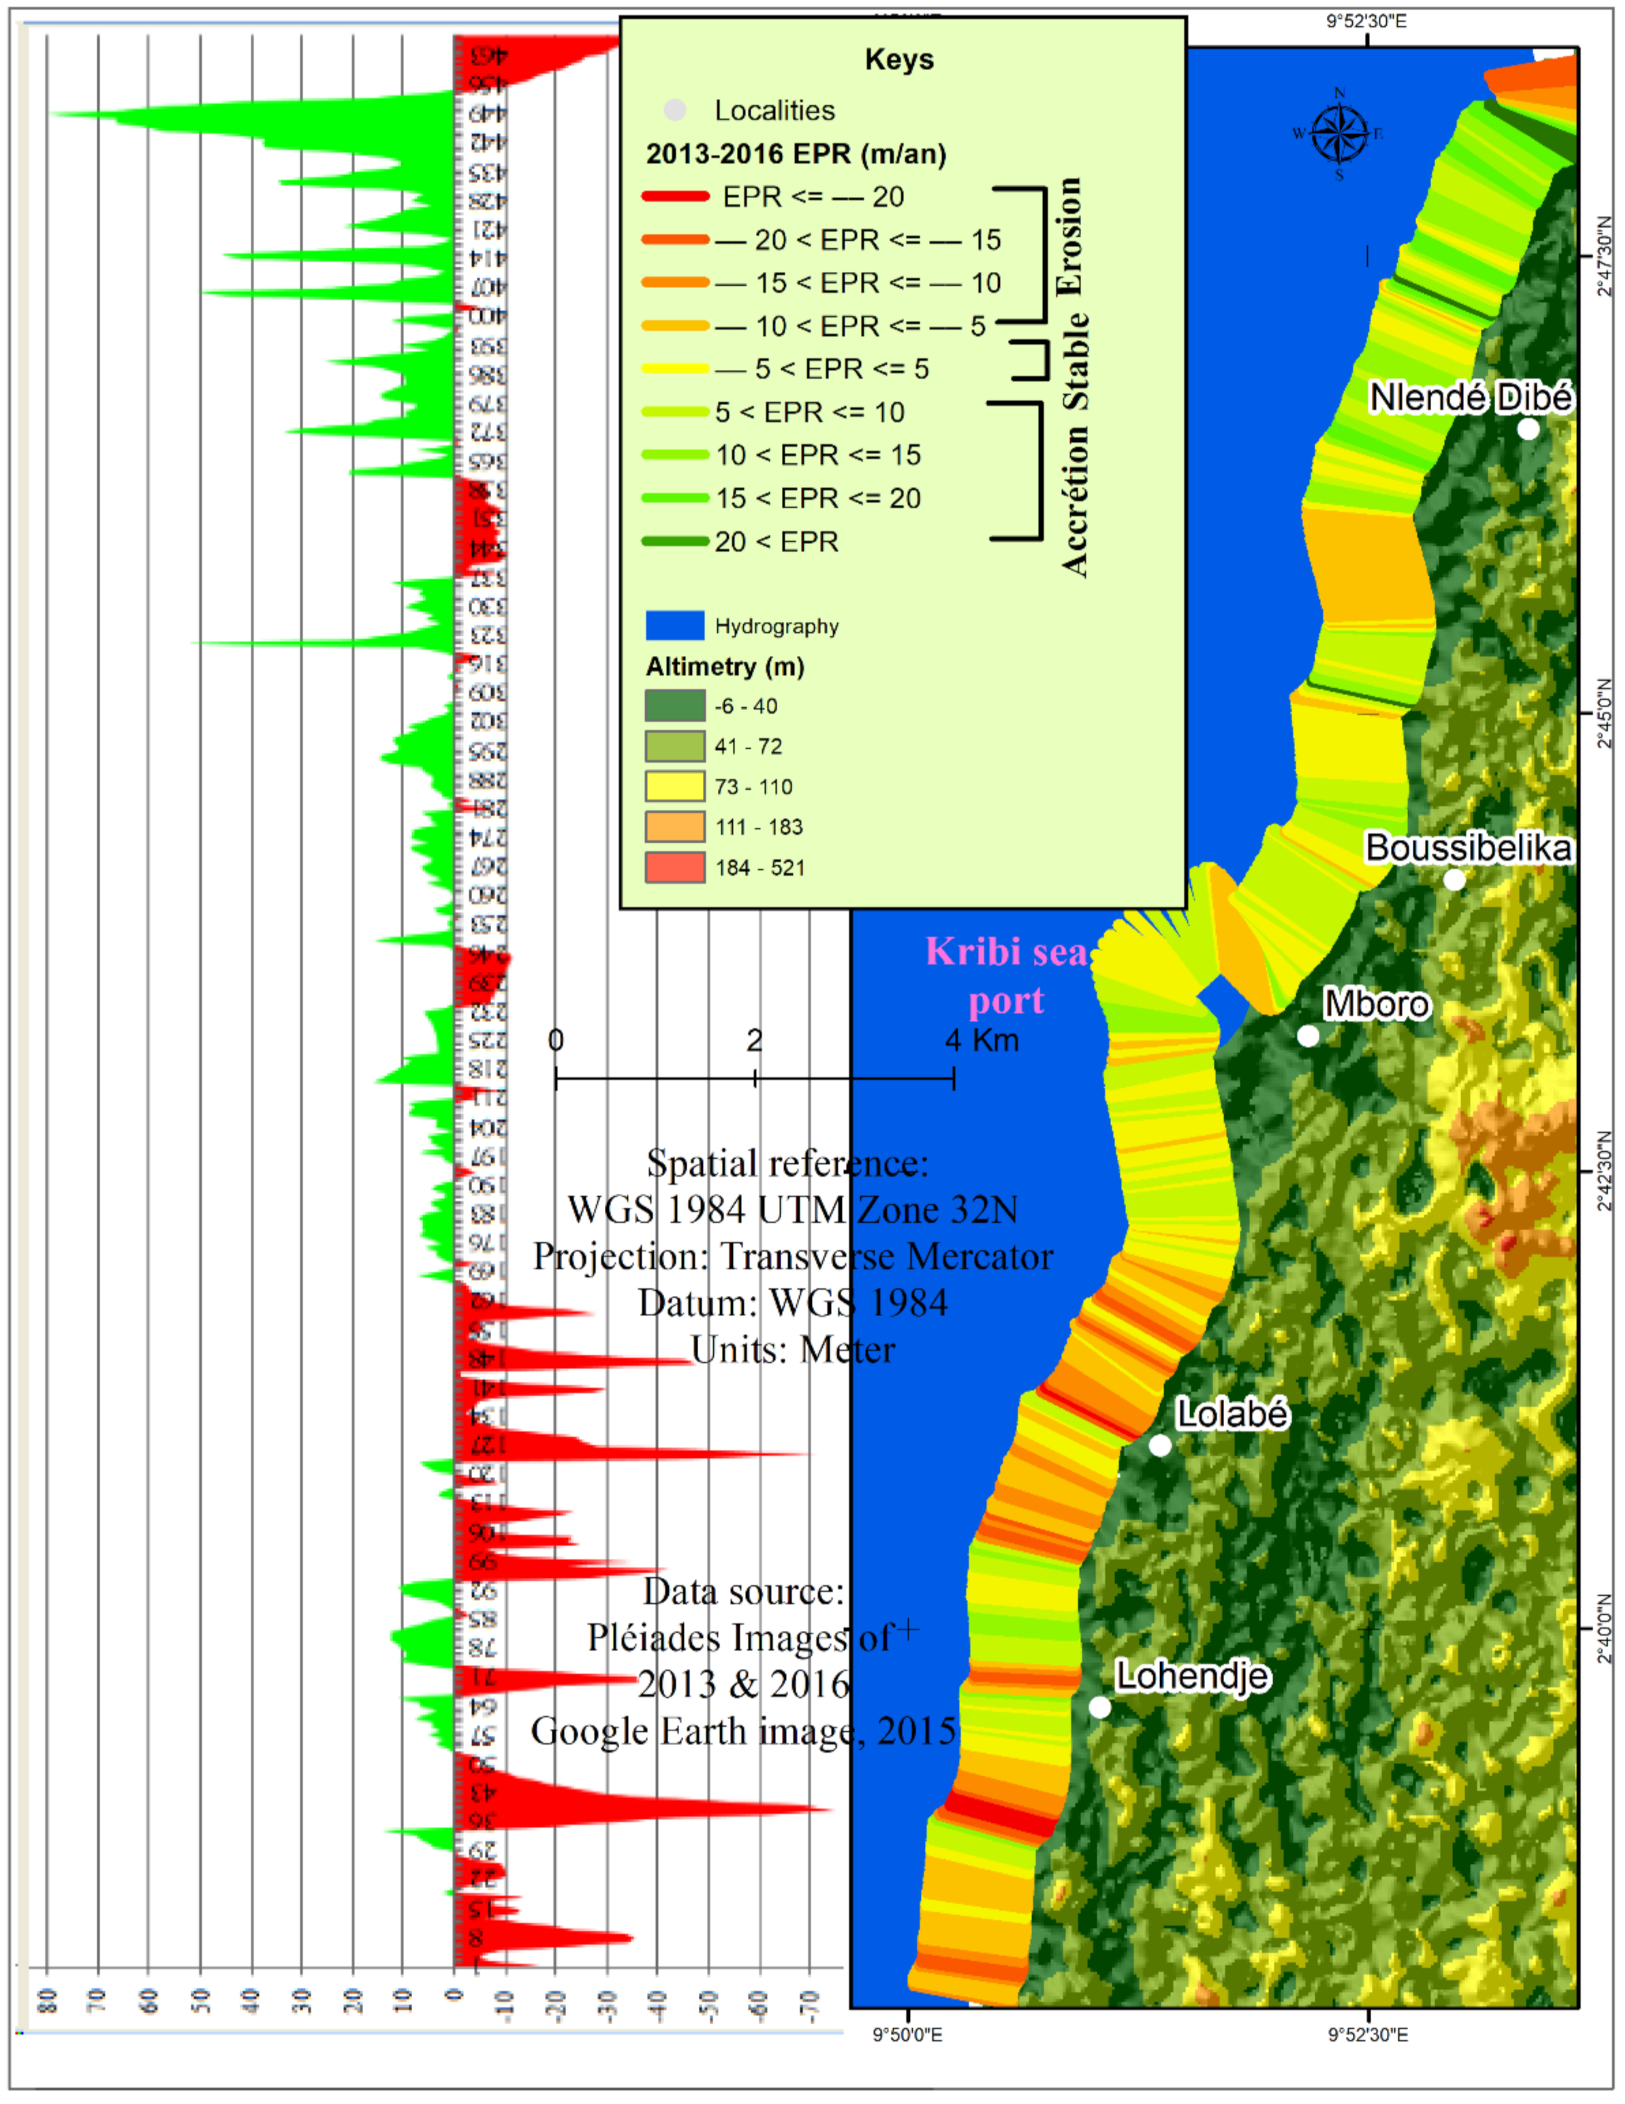This screenshot has height=2104, width=1625.
Task: Toggle the yellow '-5 < EPR <= 5' legend entry
Action: 675,369
